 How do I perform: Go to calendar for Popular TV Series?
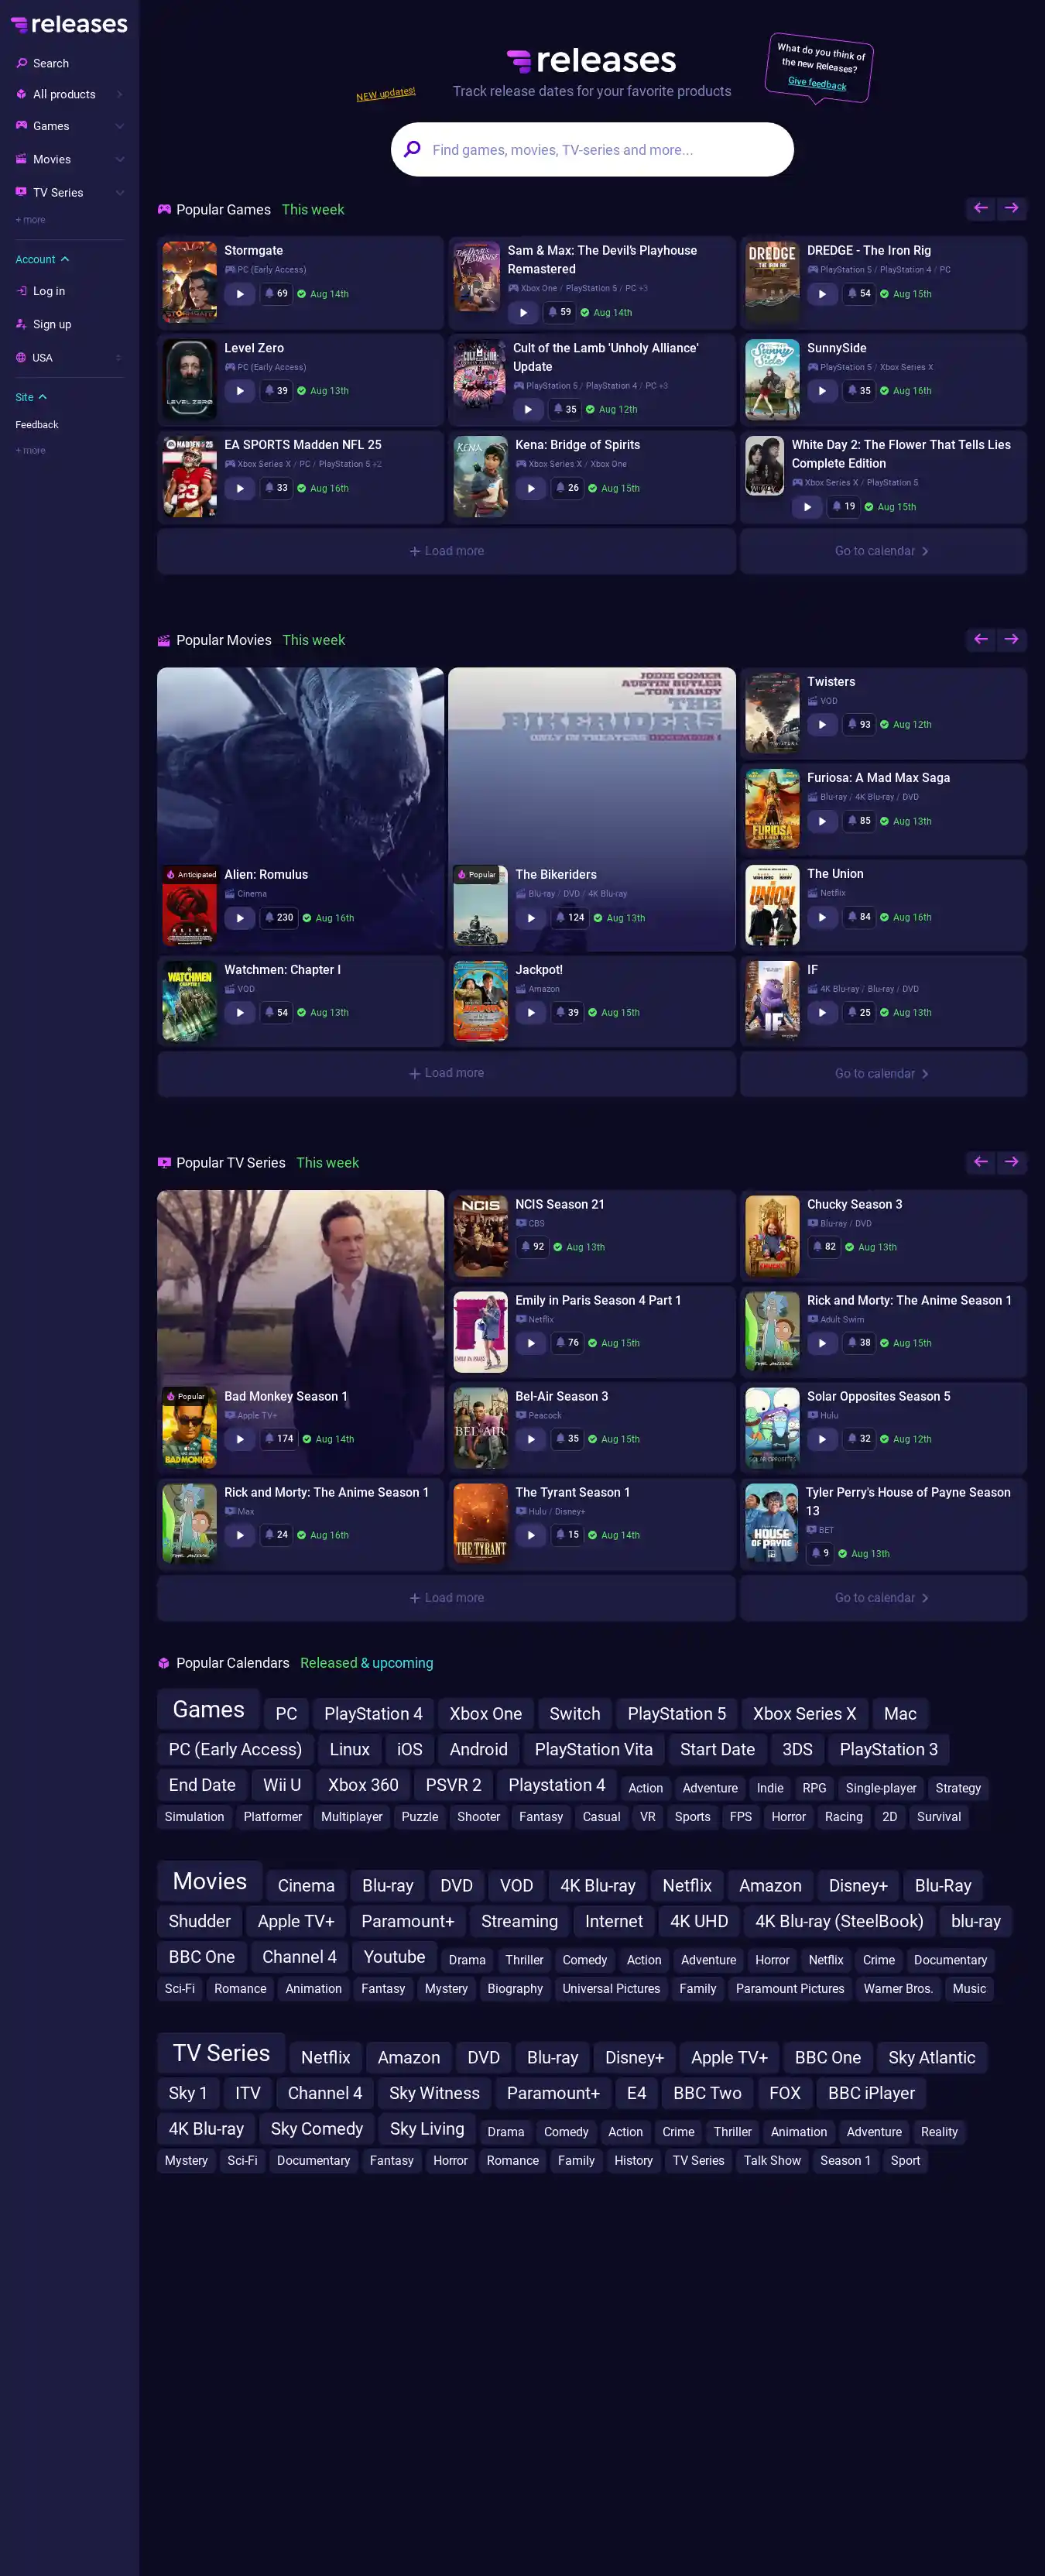coord(883,1598)
